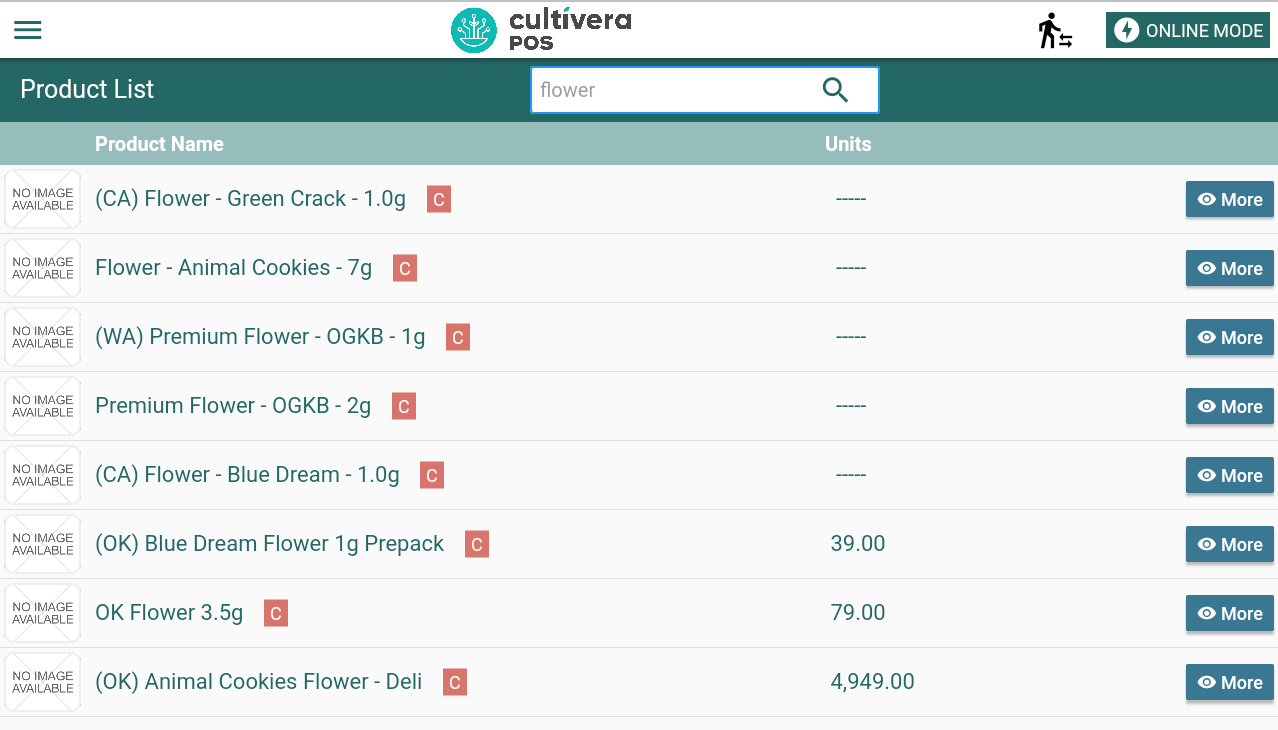This screenshot has width=1278, height=730.
Task: Show more for (OK) Animal Cookies Deli
Action: 1230,682
